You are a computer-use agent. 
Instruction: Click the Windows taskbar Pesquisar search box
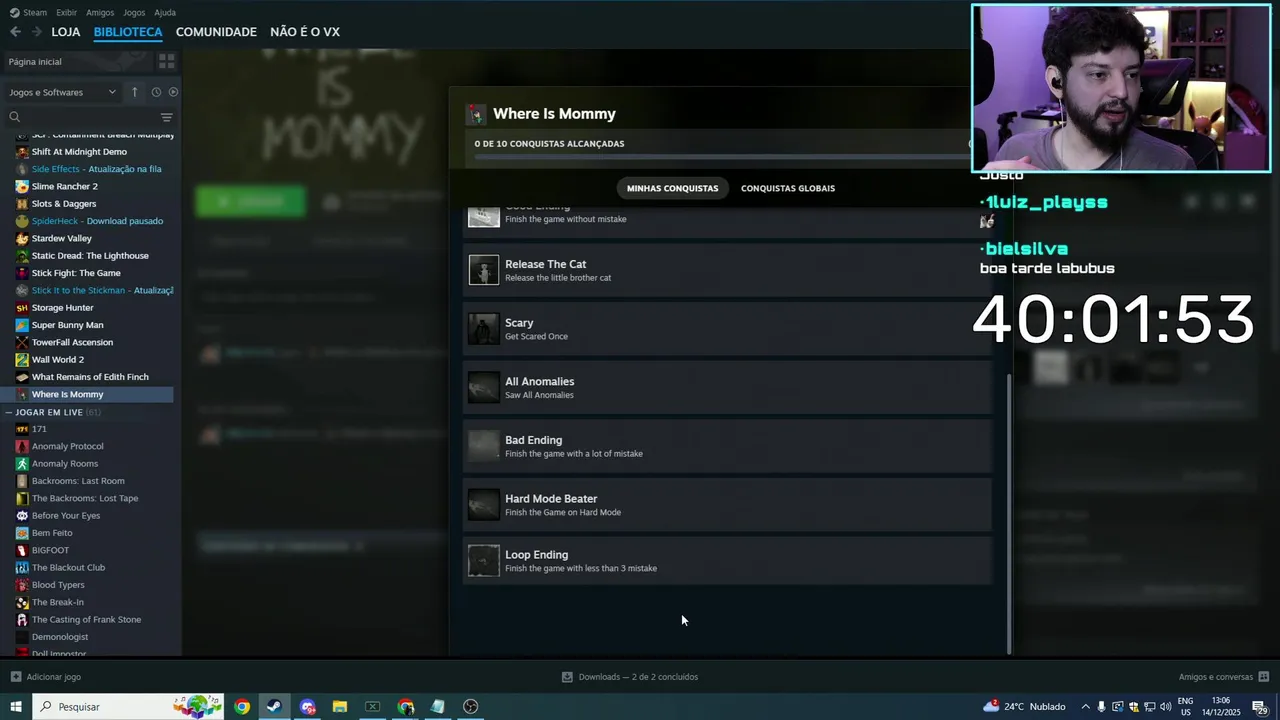pyautogui.click(x=130, y=707)
